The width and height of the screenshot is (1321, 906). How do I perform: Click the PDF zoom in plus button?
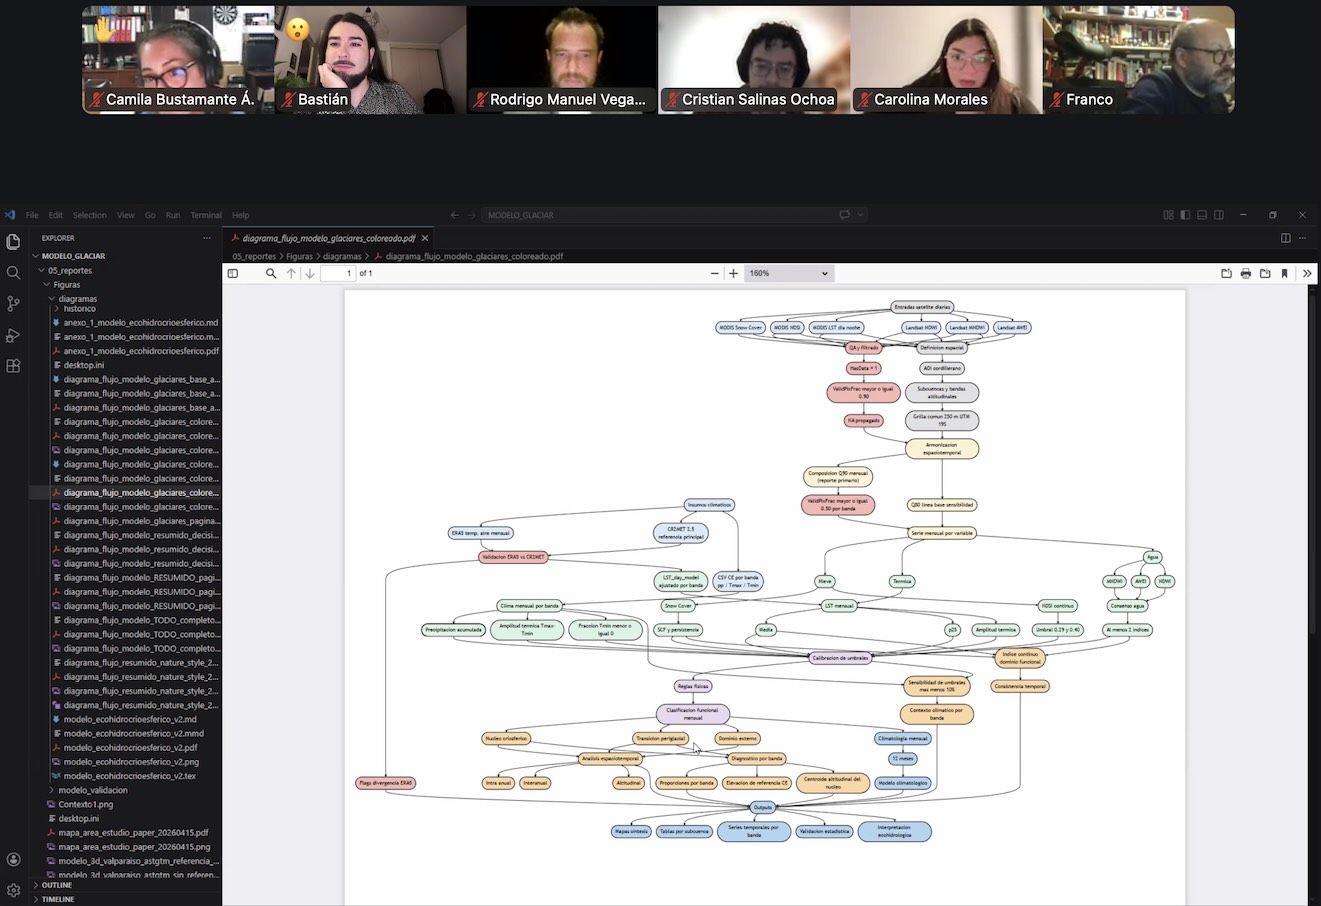point(734,273)
